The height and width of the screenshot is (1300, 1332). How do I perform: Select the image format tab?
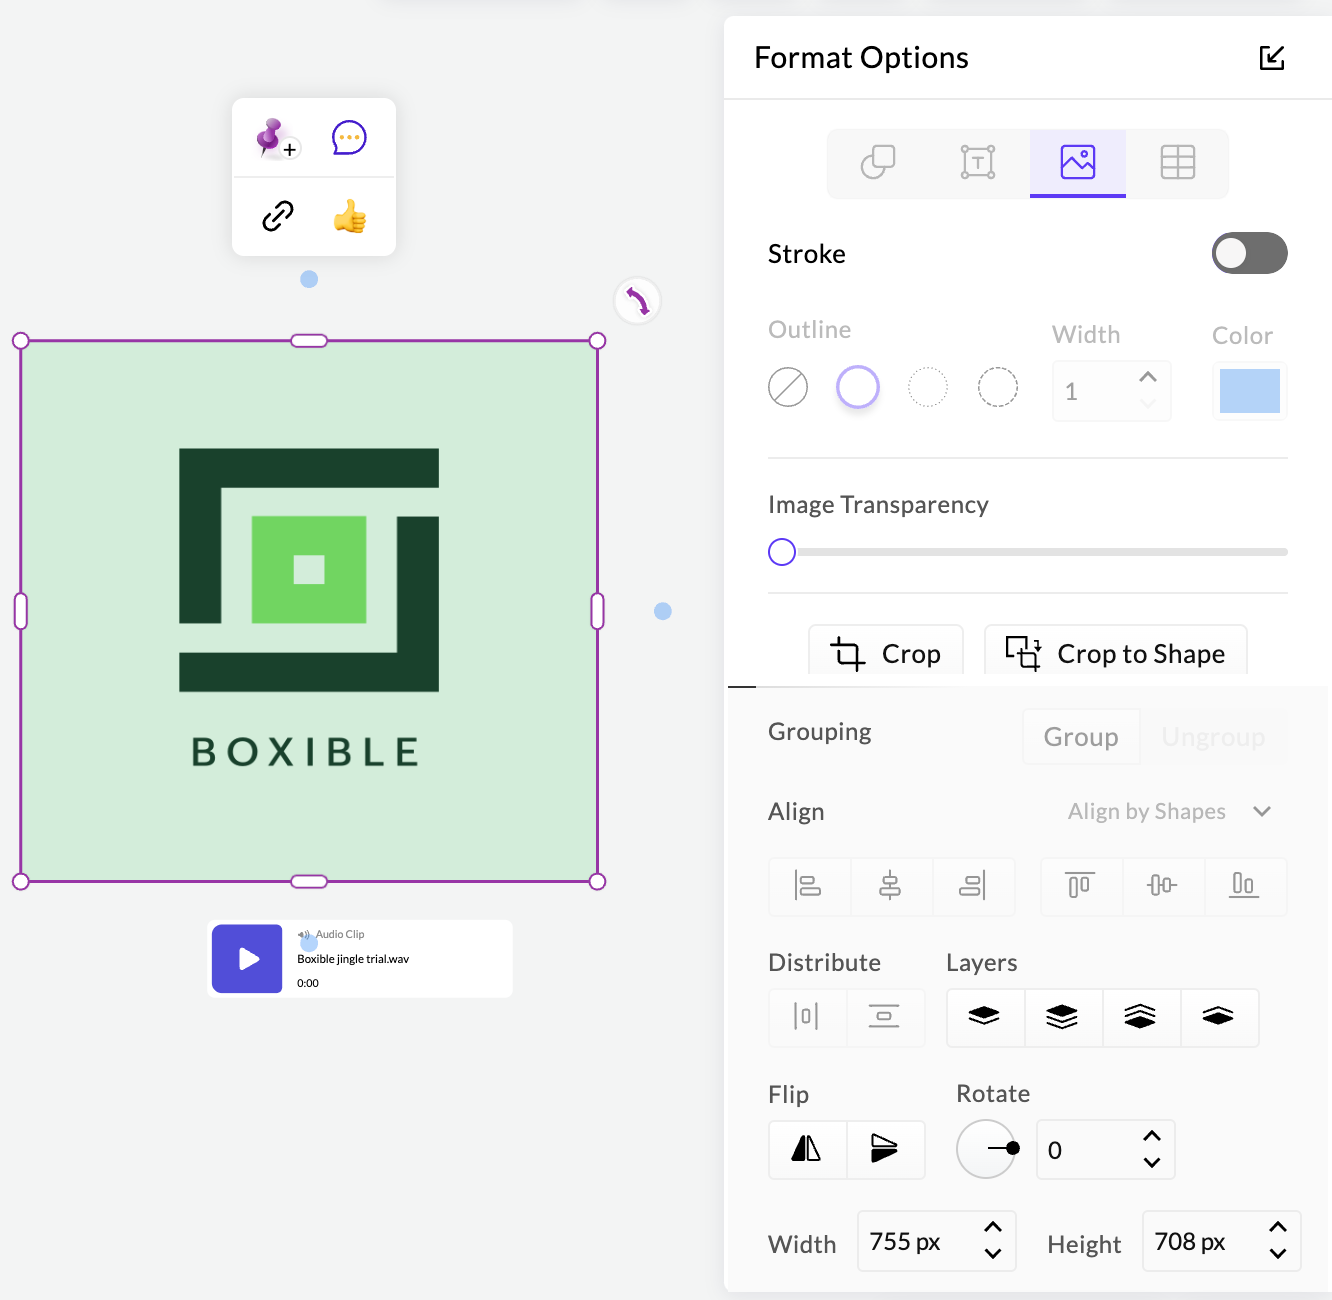(x=1078, y=162)
